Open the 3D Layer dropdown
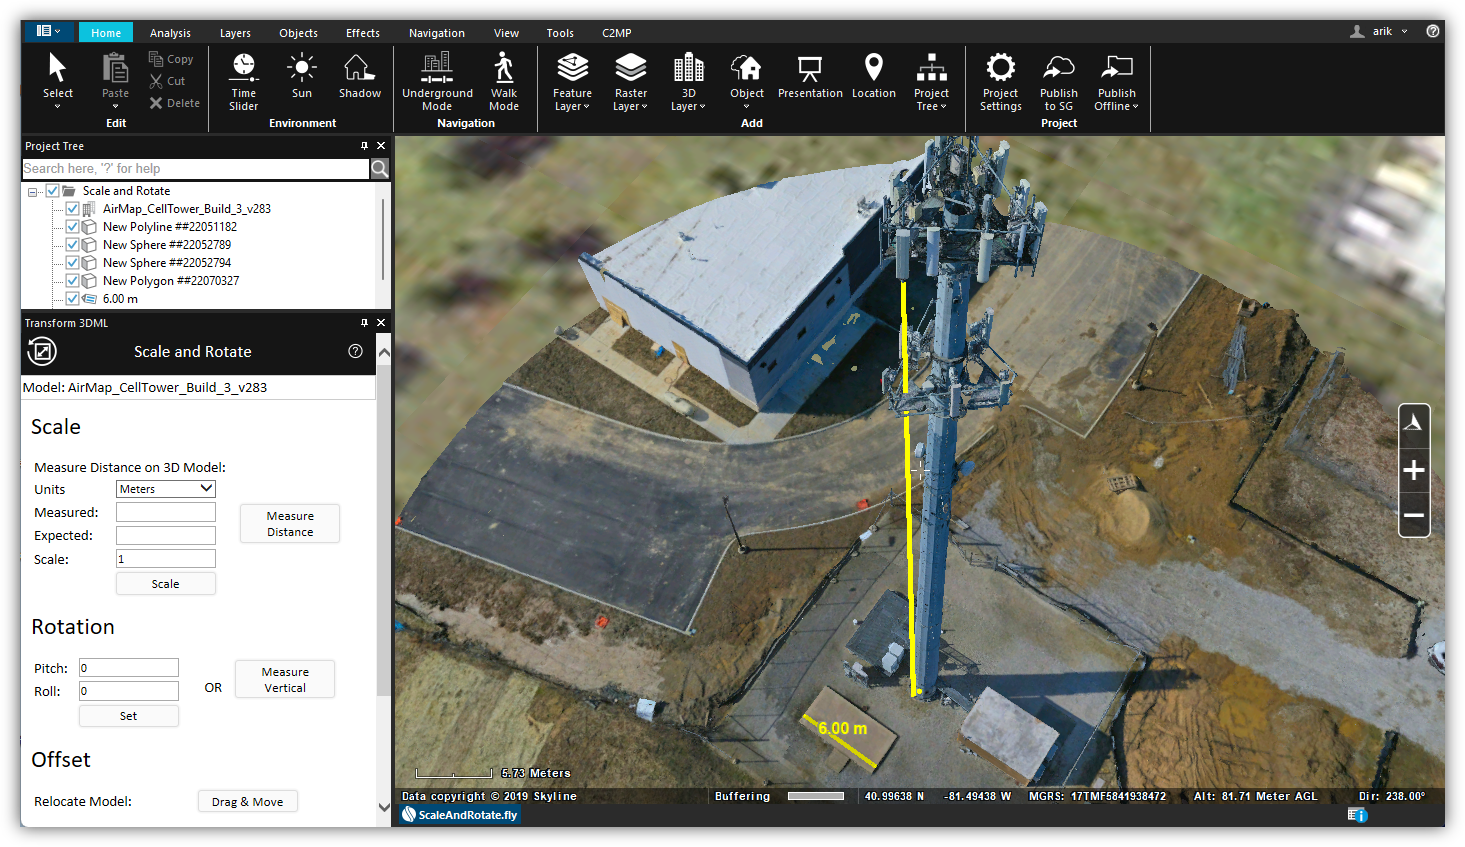 click(x=688, y=82)
